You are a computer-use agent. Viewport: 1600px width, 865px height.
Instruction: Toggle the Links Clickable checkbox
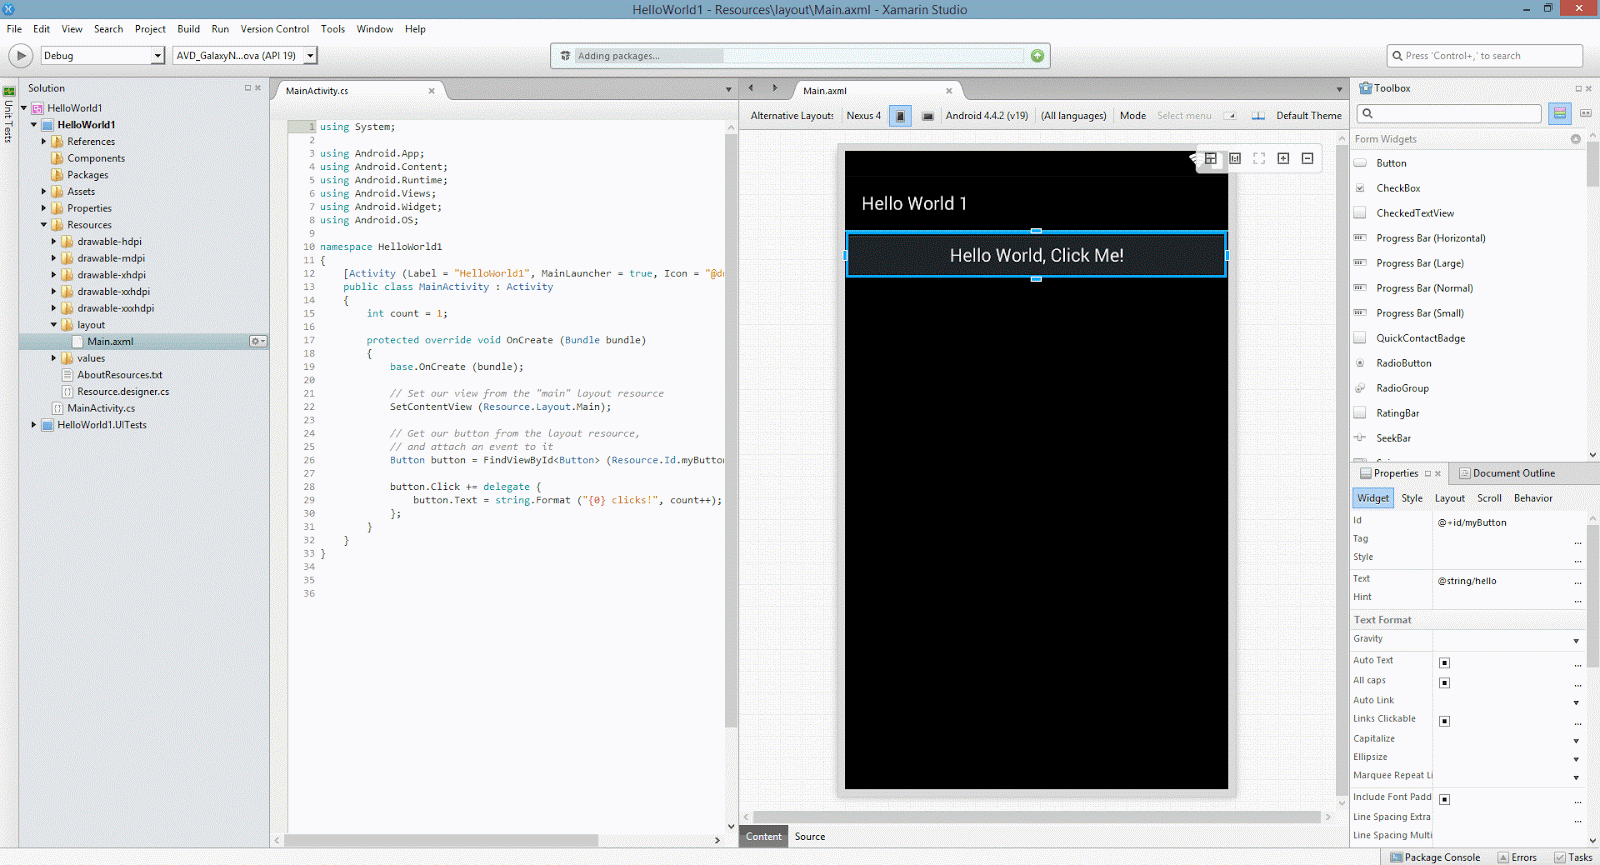(1444, 721)
